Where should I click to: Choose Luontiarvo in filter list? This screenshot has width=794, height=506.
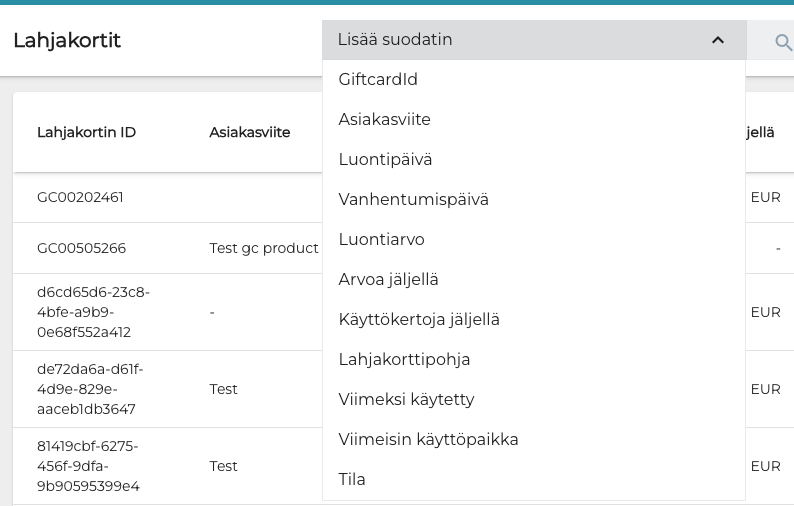381,240
